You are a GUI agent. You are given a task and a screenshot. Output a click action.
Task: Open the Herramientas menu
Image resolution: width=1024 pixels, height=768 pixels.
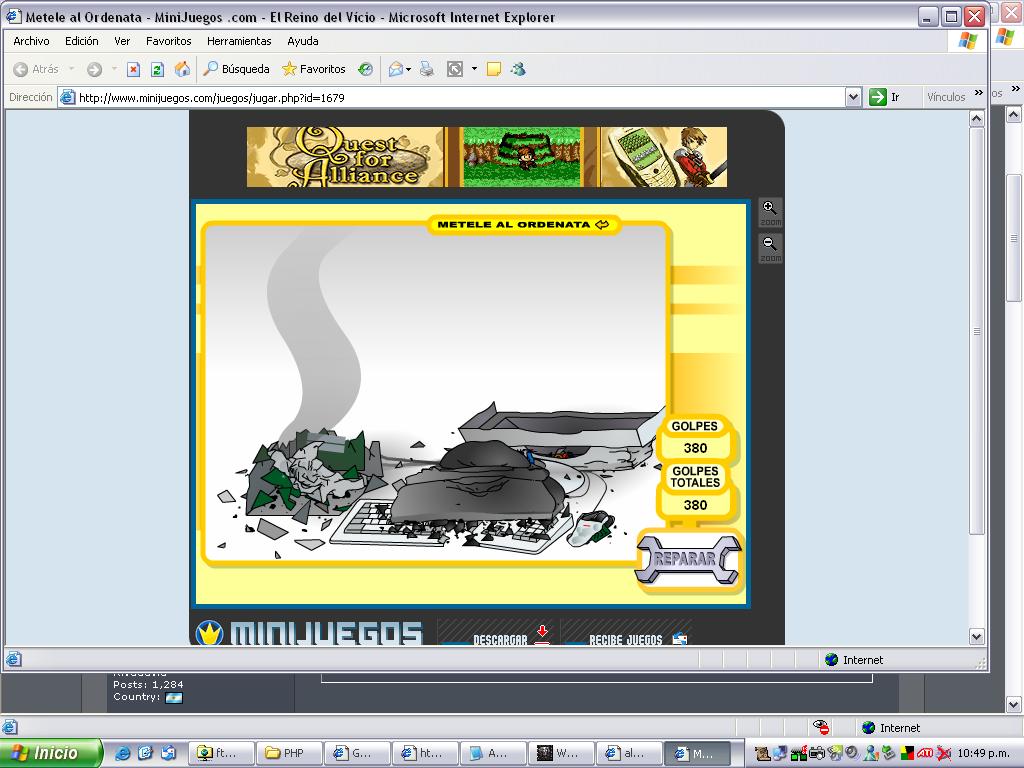(239, 41)
